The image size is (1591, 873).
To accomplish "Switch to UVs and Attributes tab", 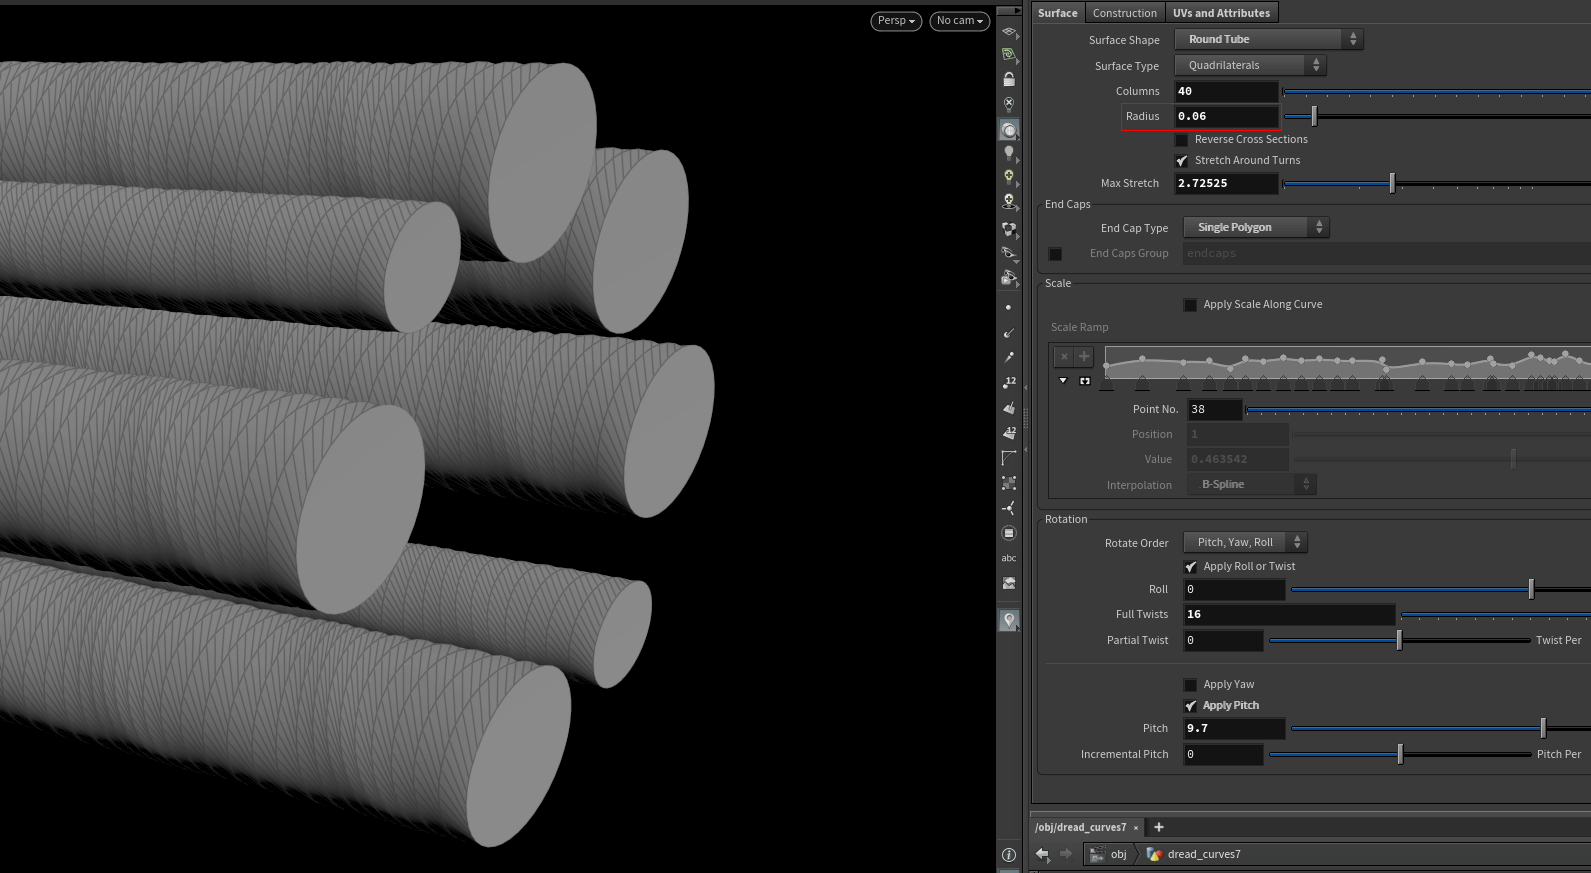I will click(x=1222, y=13).
